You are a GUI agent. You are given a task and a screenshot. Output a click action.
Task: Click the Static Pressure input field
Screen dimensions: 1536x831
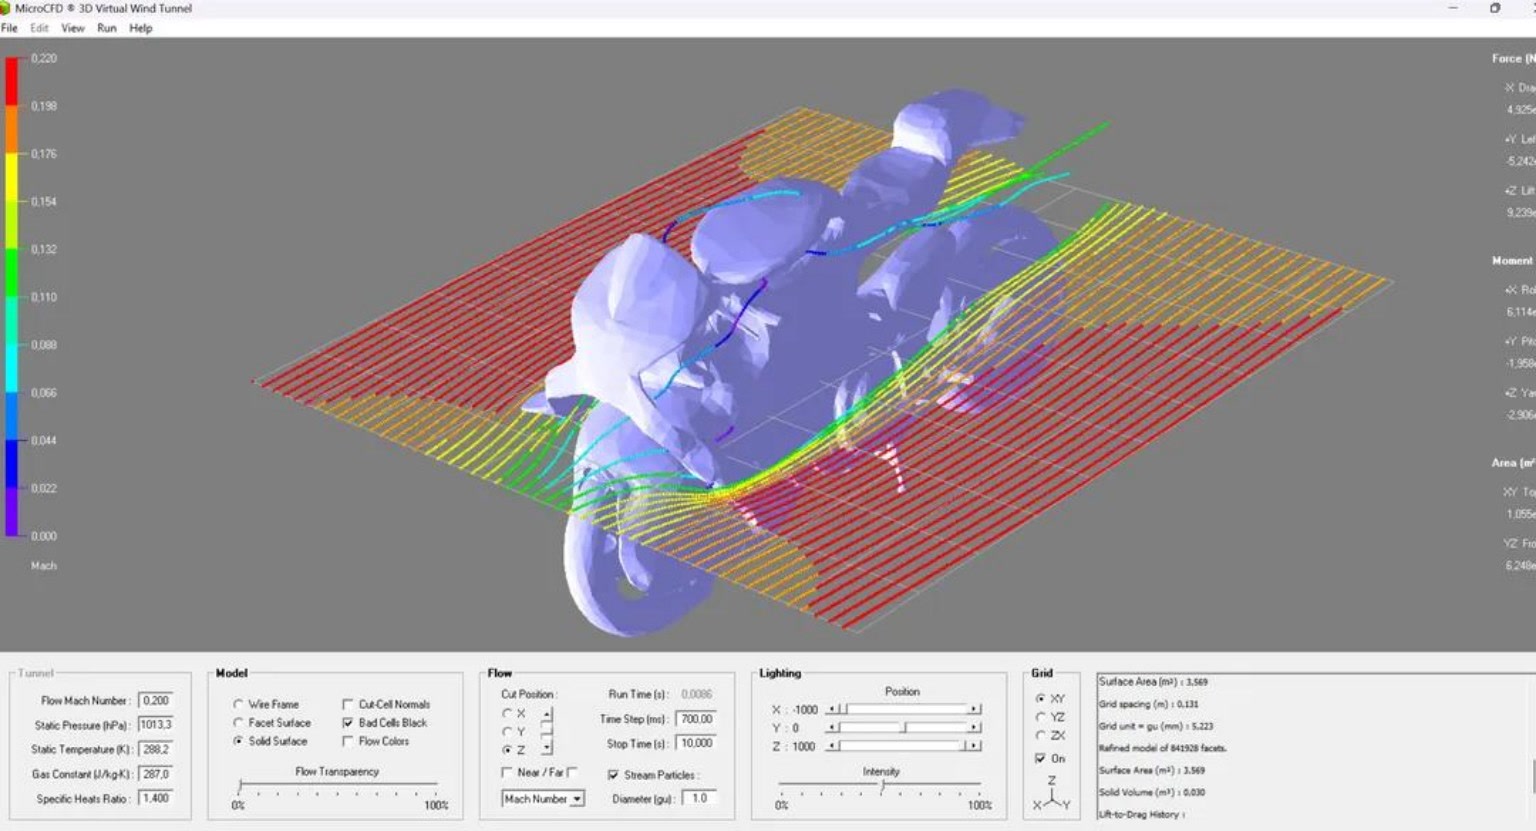tap(155, 725)
